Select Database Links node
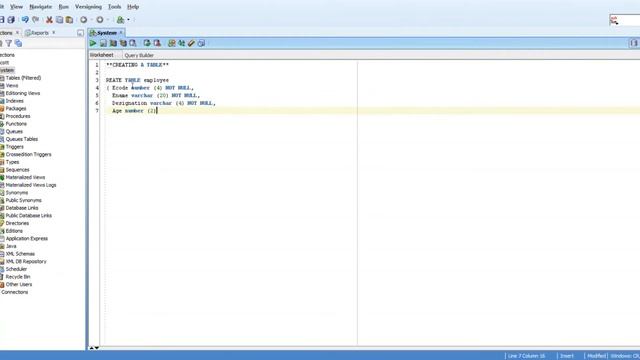Image resolution: width=640 pixels, height=360 pixels. coord(22,208)
